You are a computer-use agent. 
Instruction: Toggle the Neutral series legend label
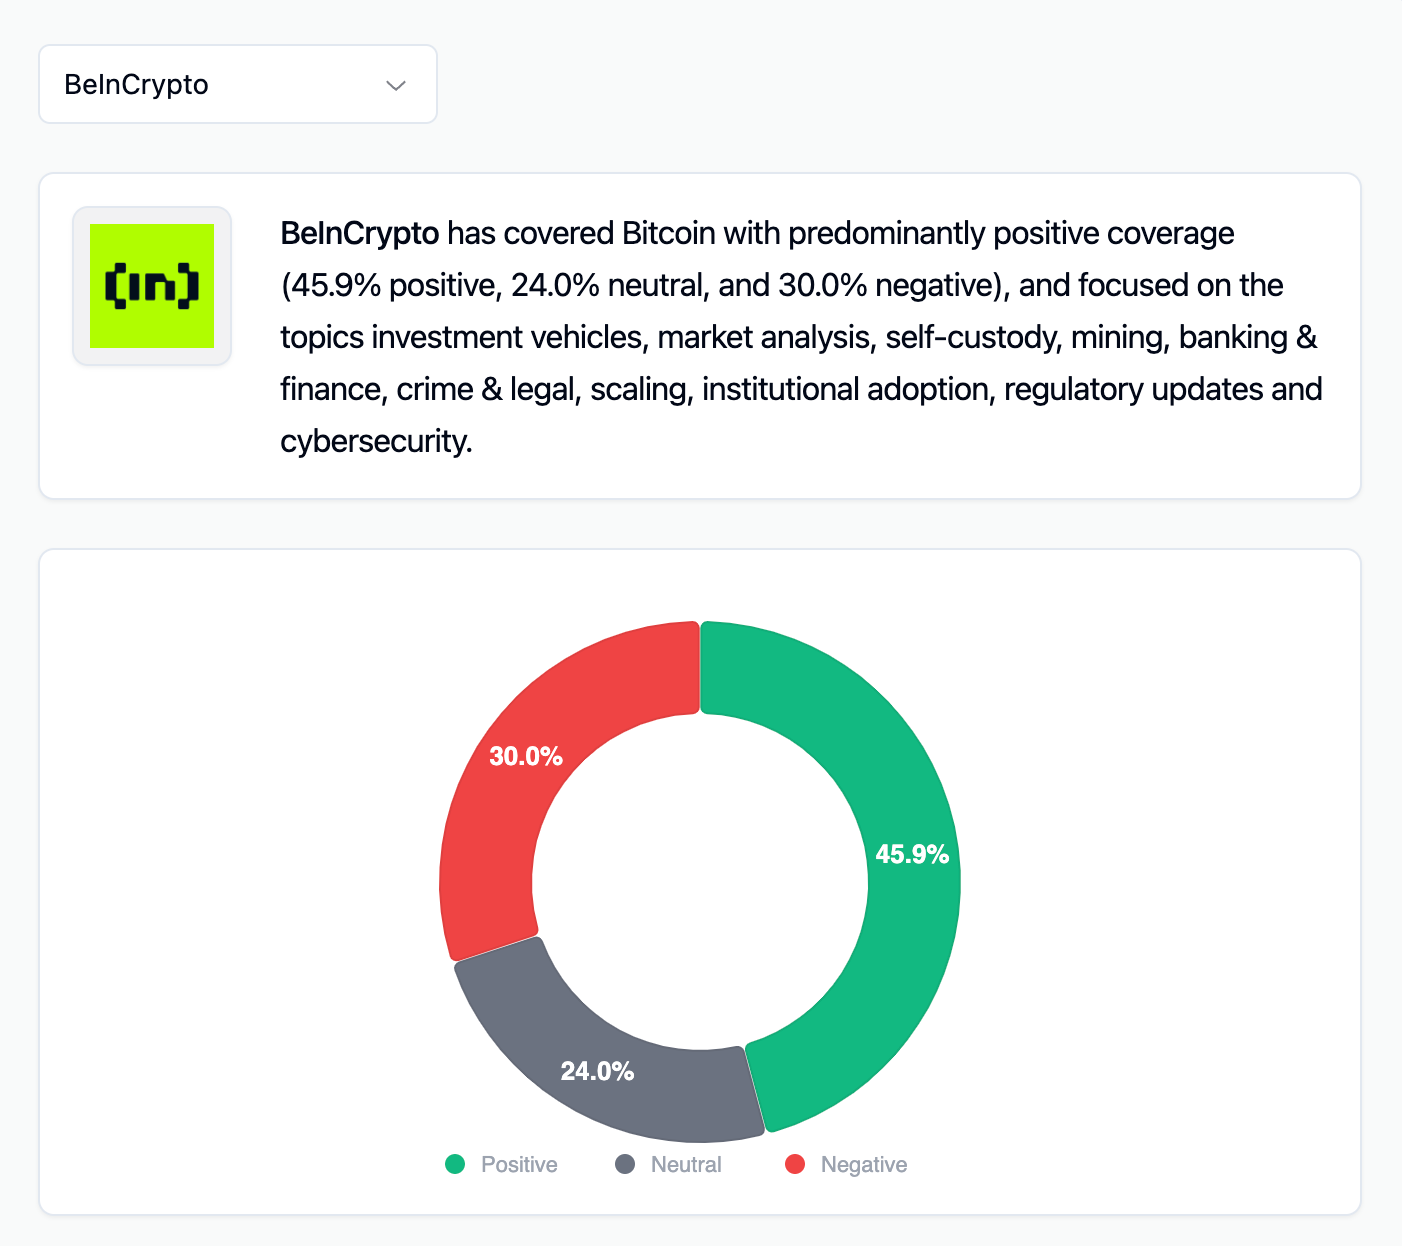[686, 1164]
